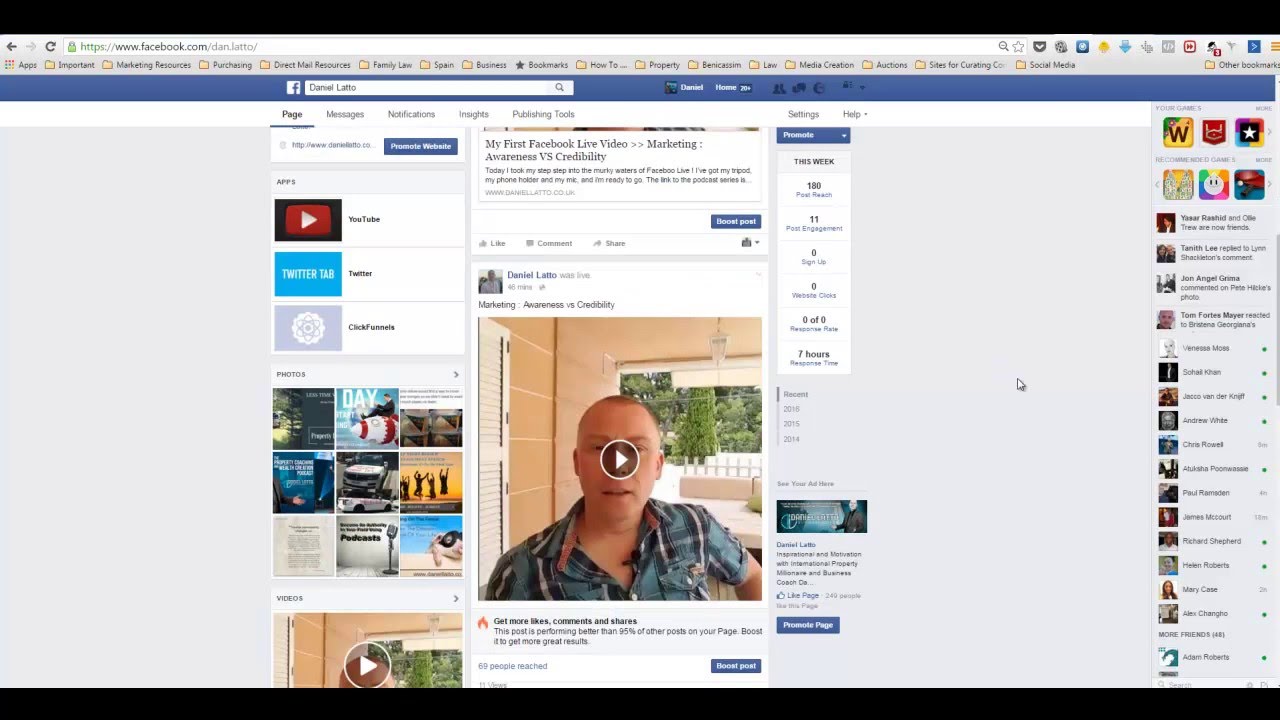Open the post-as-page selector dropdown

(750, 243)
